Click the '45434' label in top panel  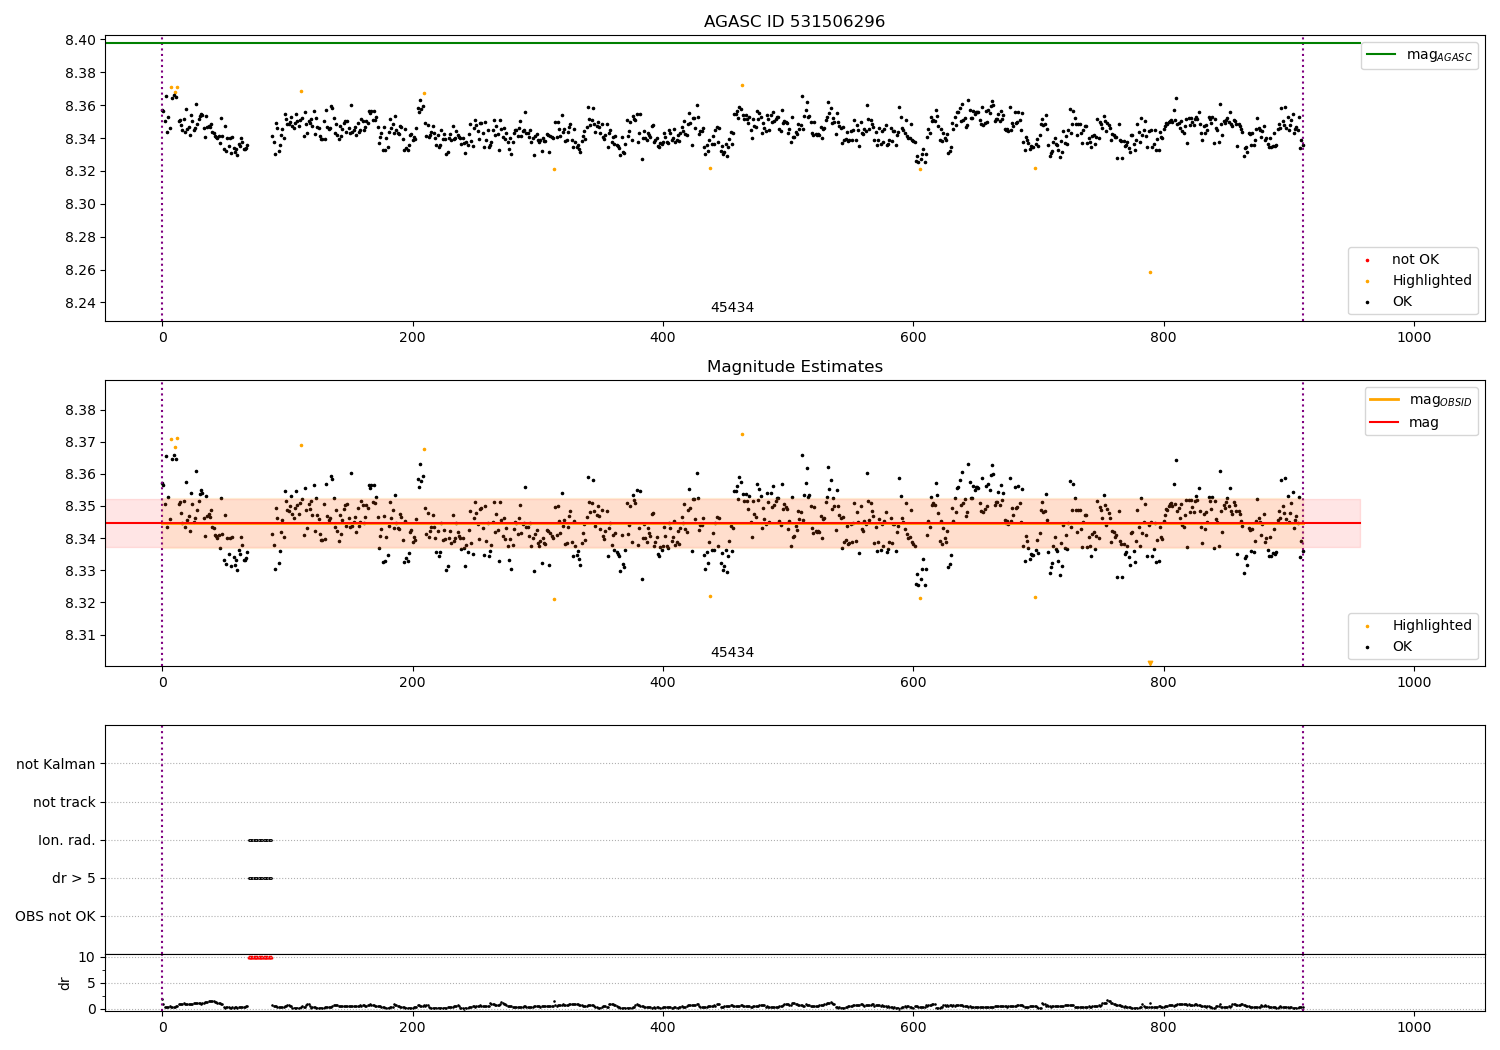point(732,308)
